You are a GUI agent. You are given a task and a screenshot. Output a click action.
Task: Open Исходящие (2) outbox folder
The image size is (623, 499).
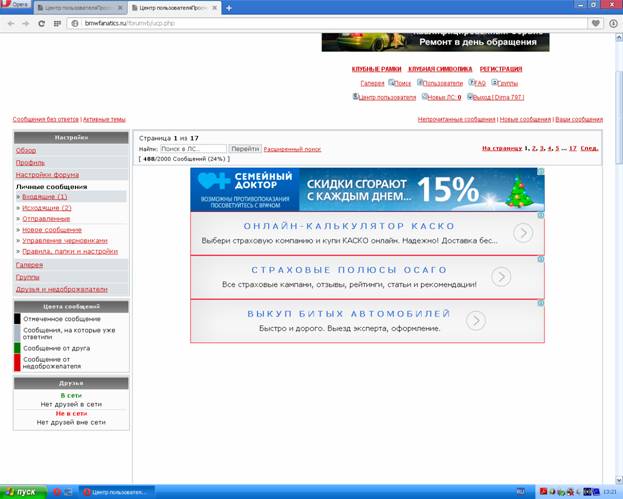coord(46,208)
